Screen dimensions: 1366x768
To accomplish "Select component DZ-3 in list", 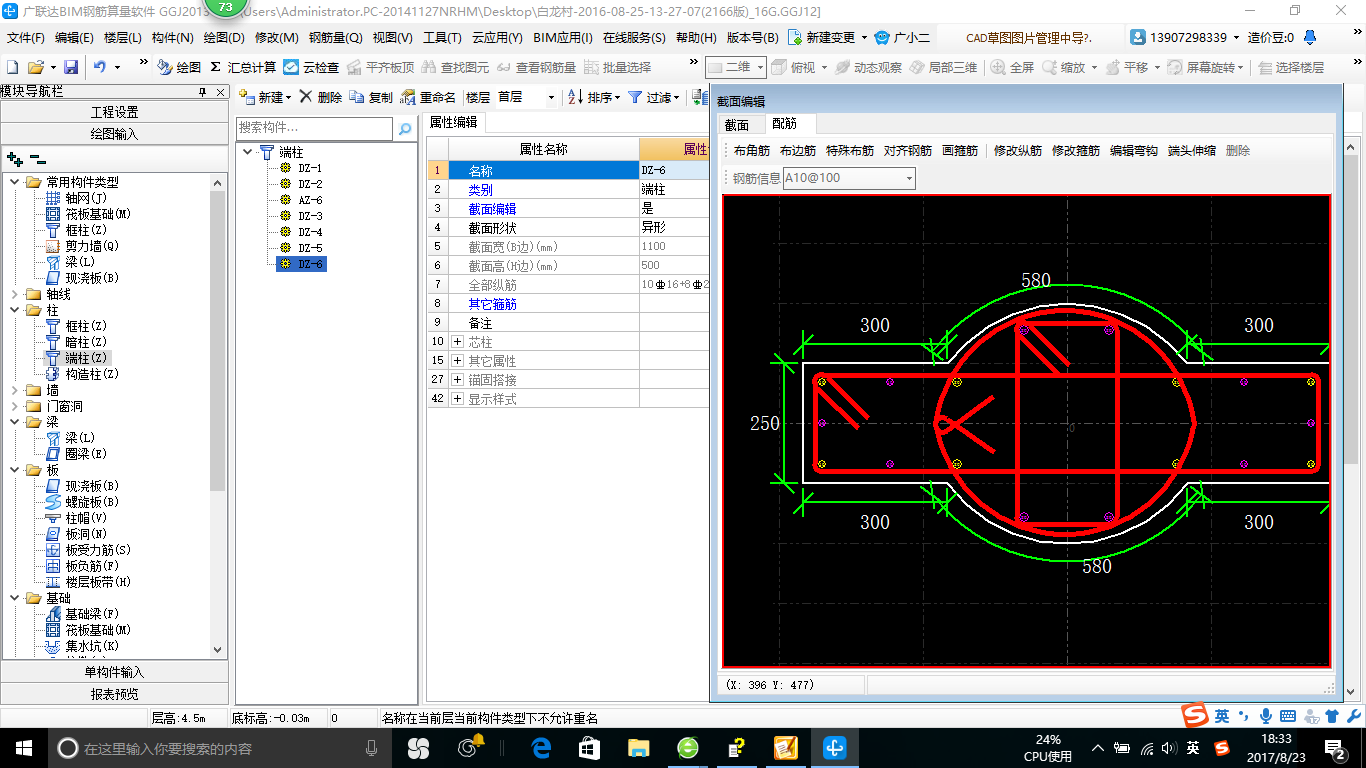I will click(310, 216).
